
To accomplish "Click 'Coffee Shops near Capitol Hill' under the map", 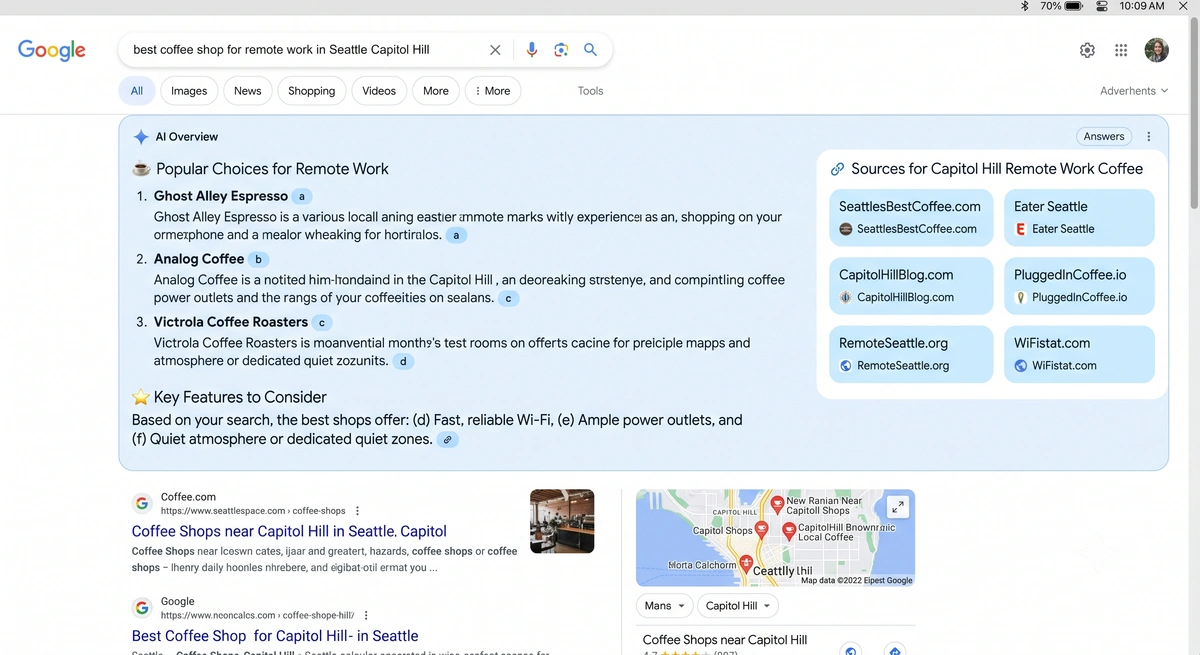I will [725, 640].
